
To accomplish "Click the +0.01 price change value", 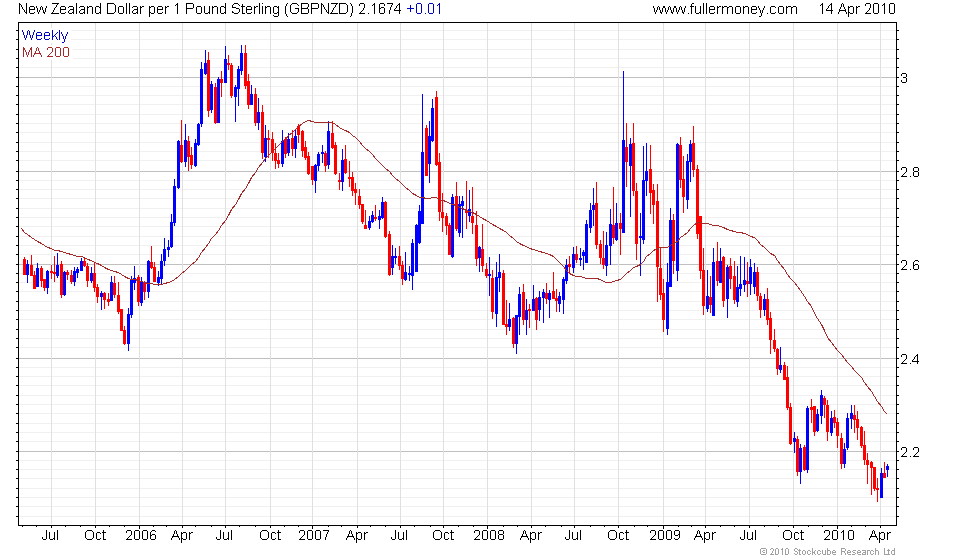I will (x=424, y=9).
